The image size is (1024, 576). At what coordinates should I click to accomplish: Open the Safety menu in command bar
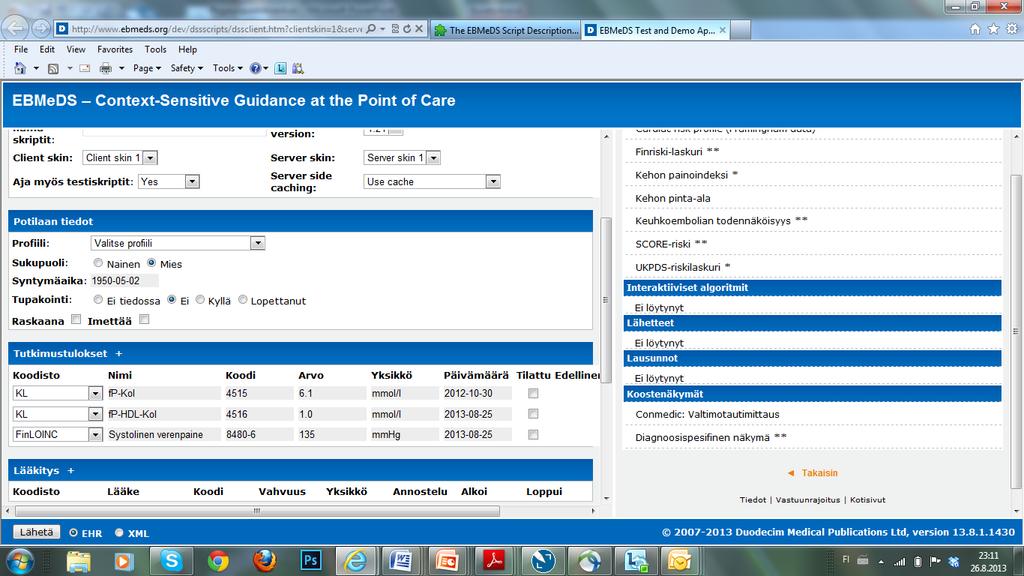tap(187, 68)
